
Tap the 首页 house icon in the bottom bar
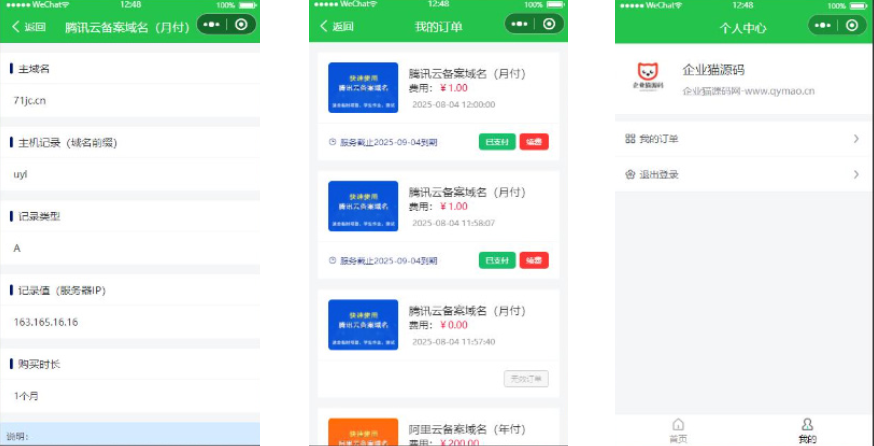tap(678, 424)
